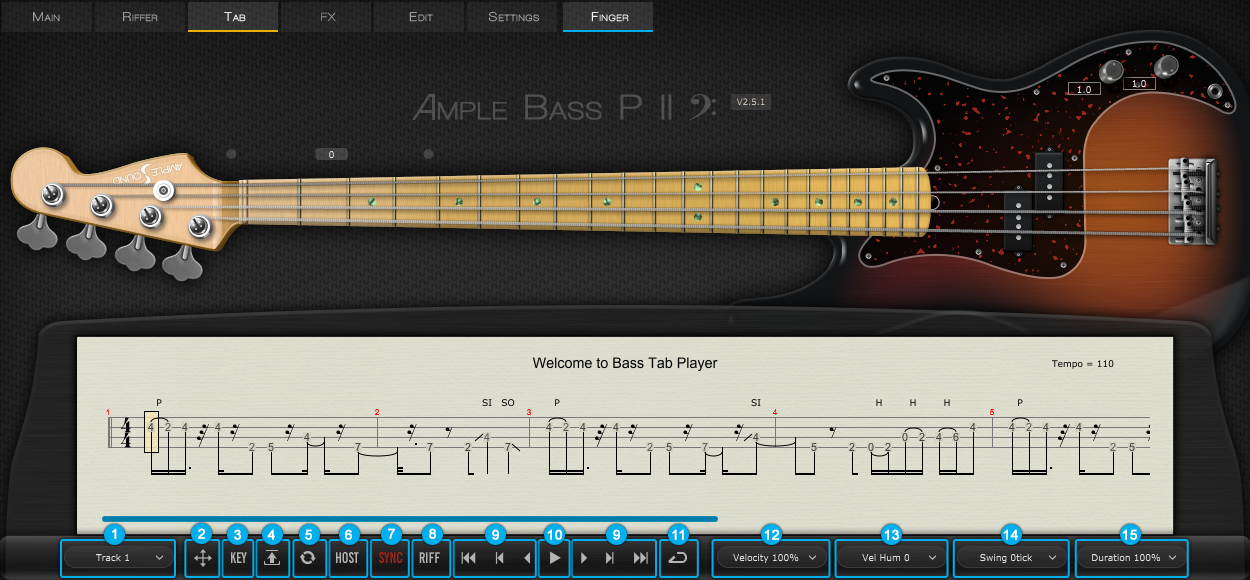Open the Velocity 100% dropdown

click(773, 558)
